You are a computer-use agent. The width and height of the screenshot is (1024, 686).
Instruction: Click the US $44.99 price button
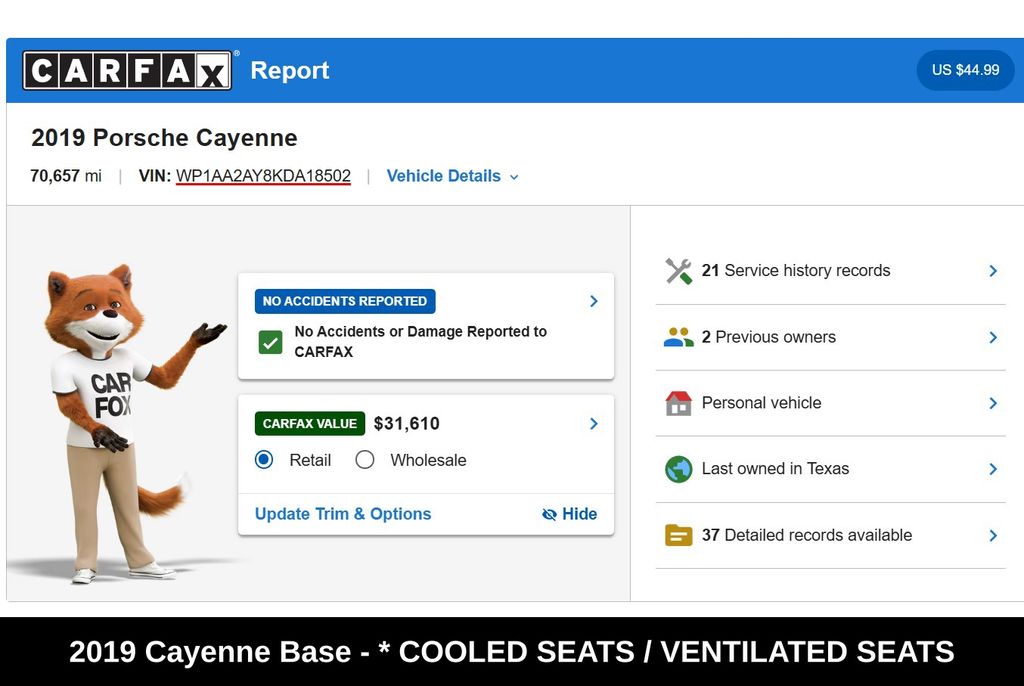964,70
